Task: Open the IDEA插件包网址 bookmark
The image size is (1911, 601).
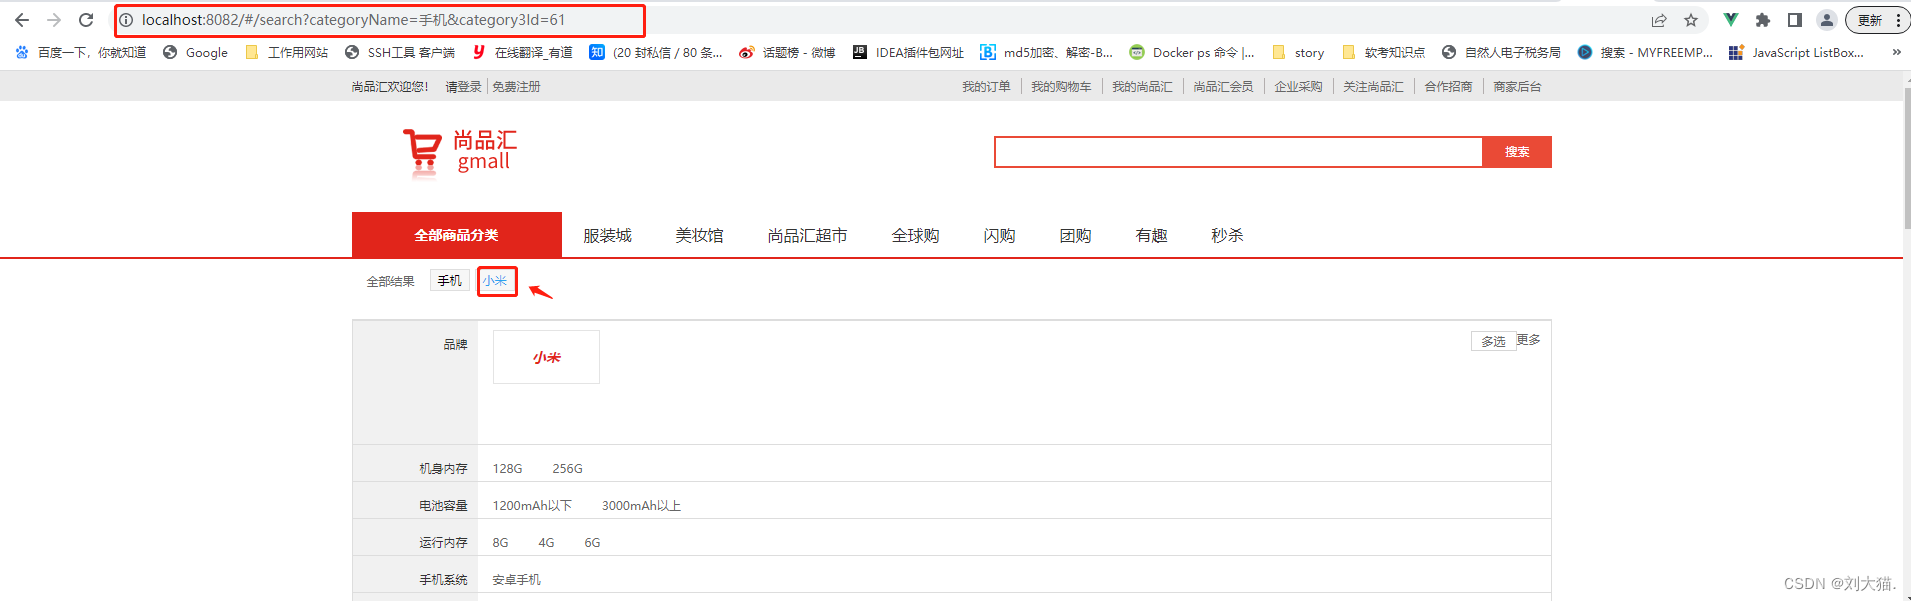Action: tap(908, 52)
